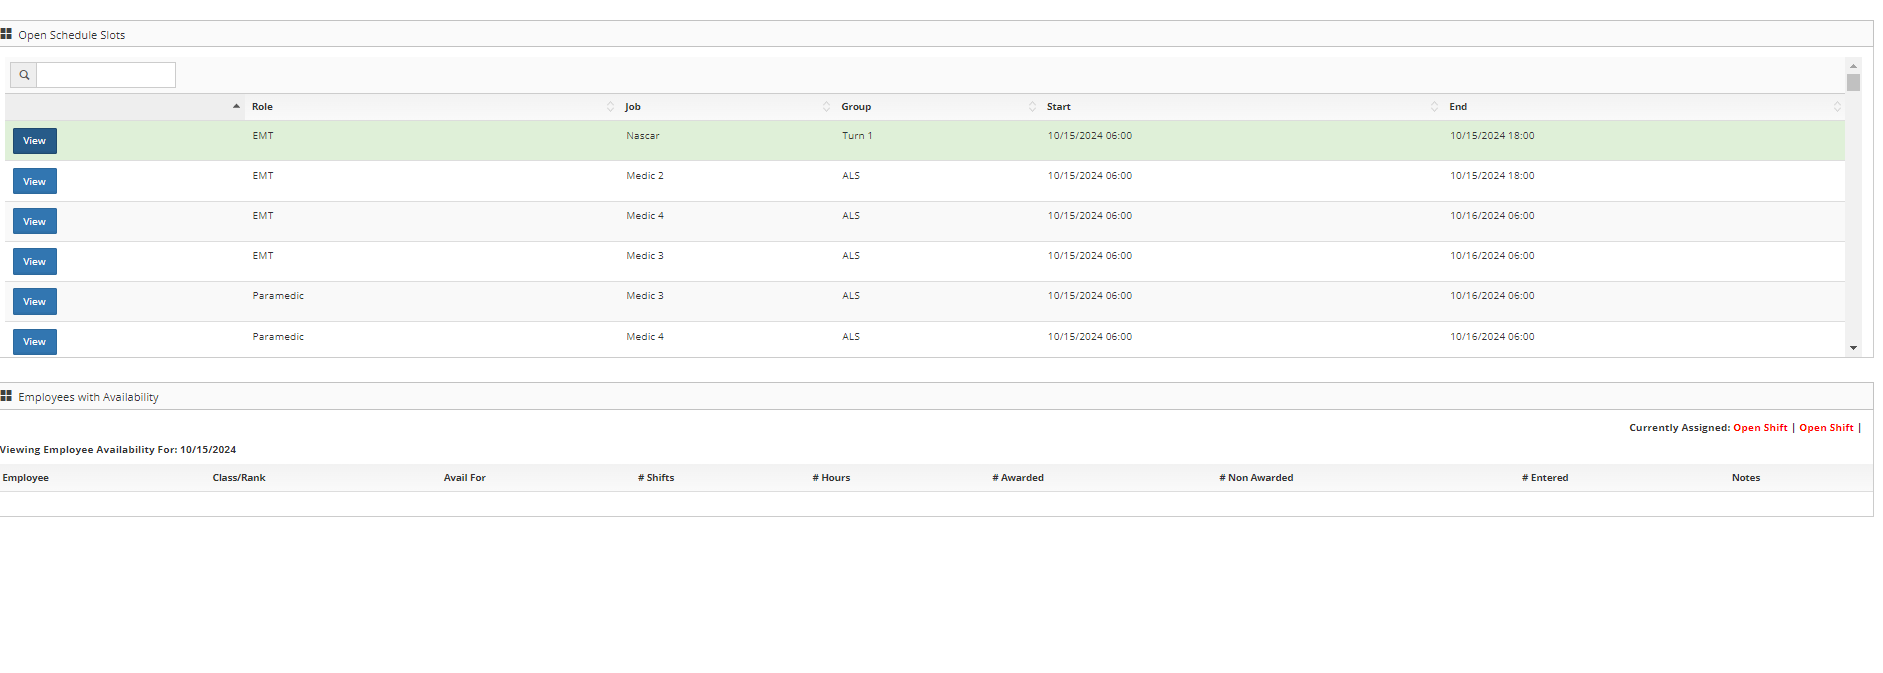Click the magnifier search icon
The width and height of the screenshot is (1883, 673).
click(24, 75)
